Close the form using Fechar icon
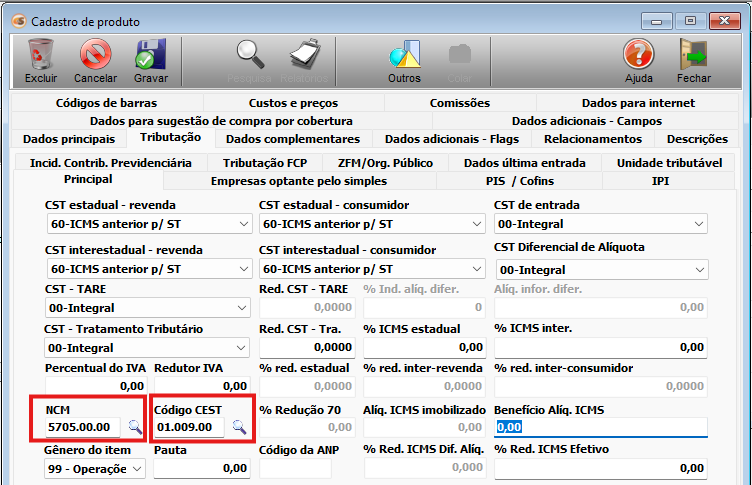The width and height of the screenshot is (752, 485). coord(693,60)
